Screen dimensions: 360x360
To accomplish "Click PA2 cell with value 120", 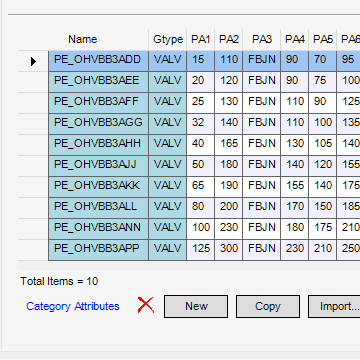I will (229, 82).
